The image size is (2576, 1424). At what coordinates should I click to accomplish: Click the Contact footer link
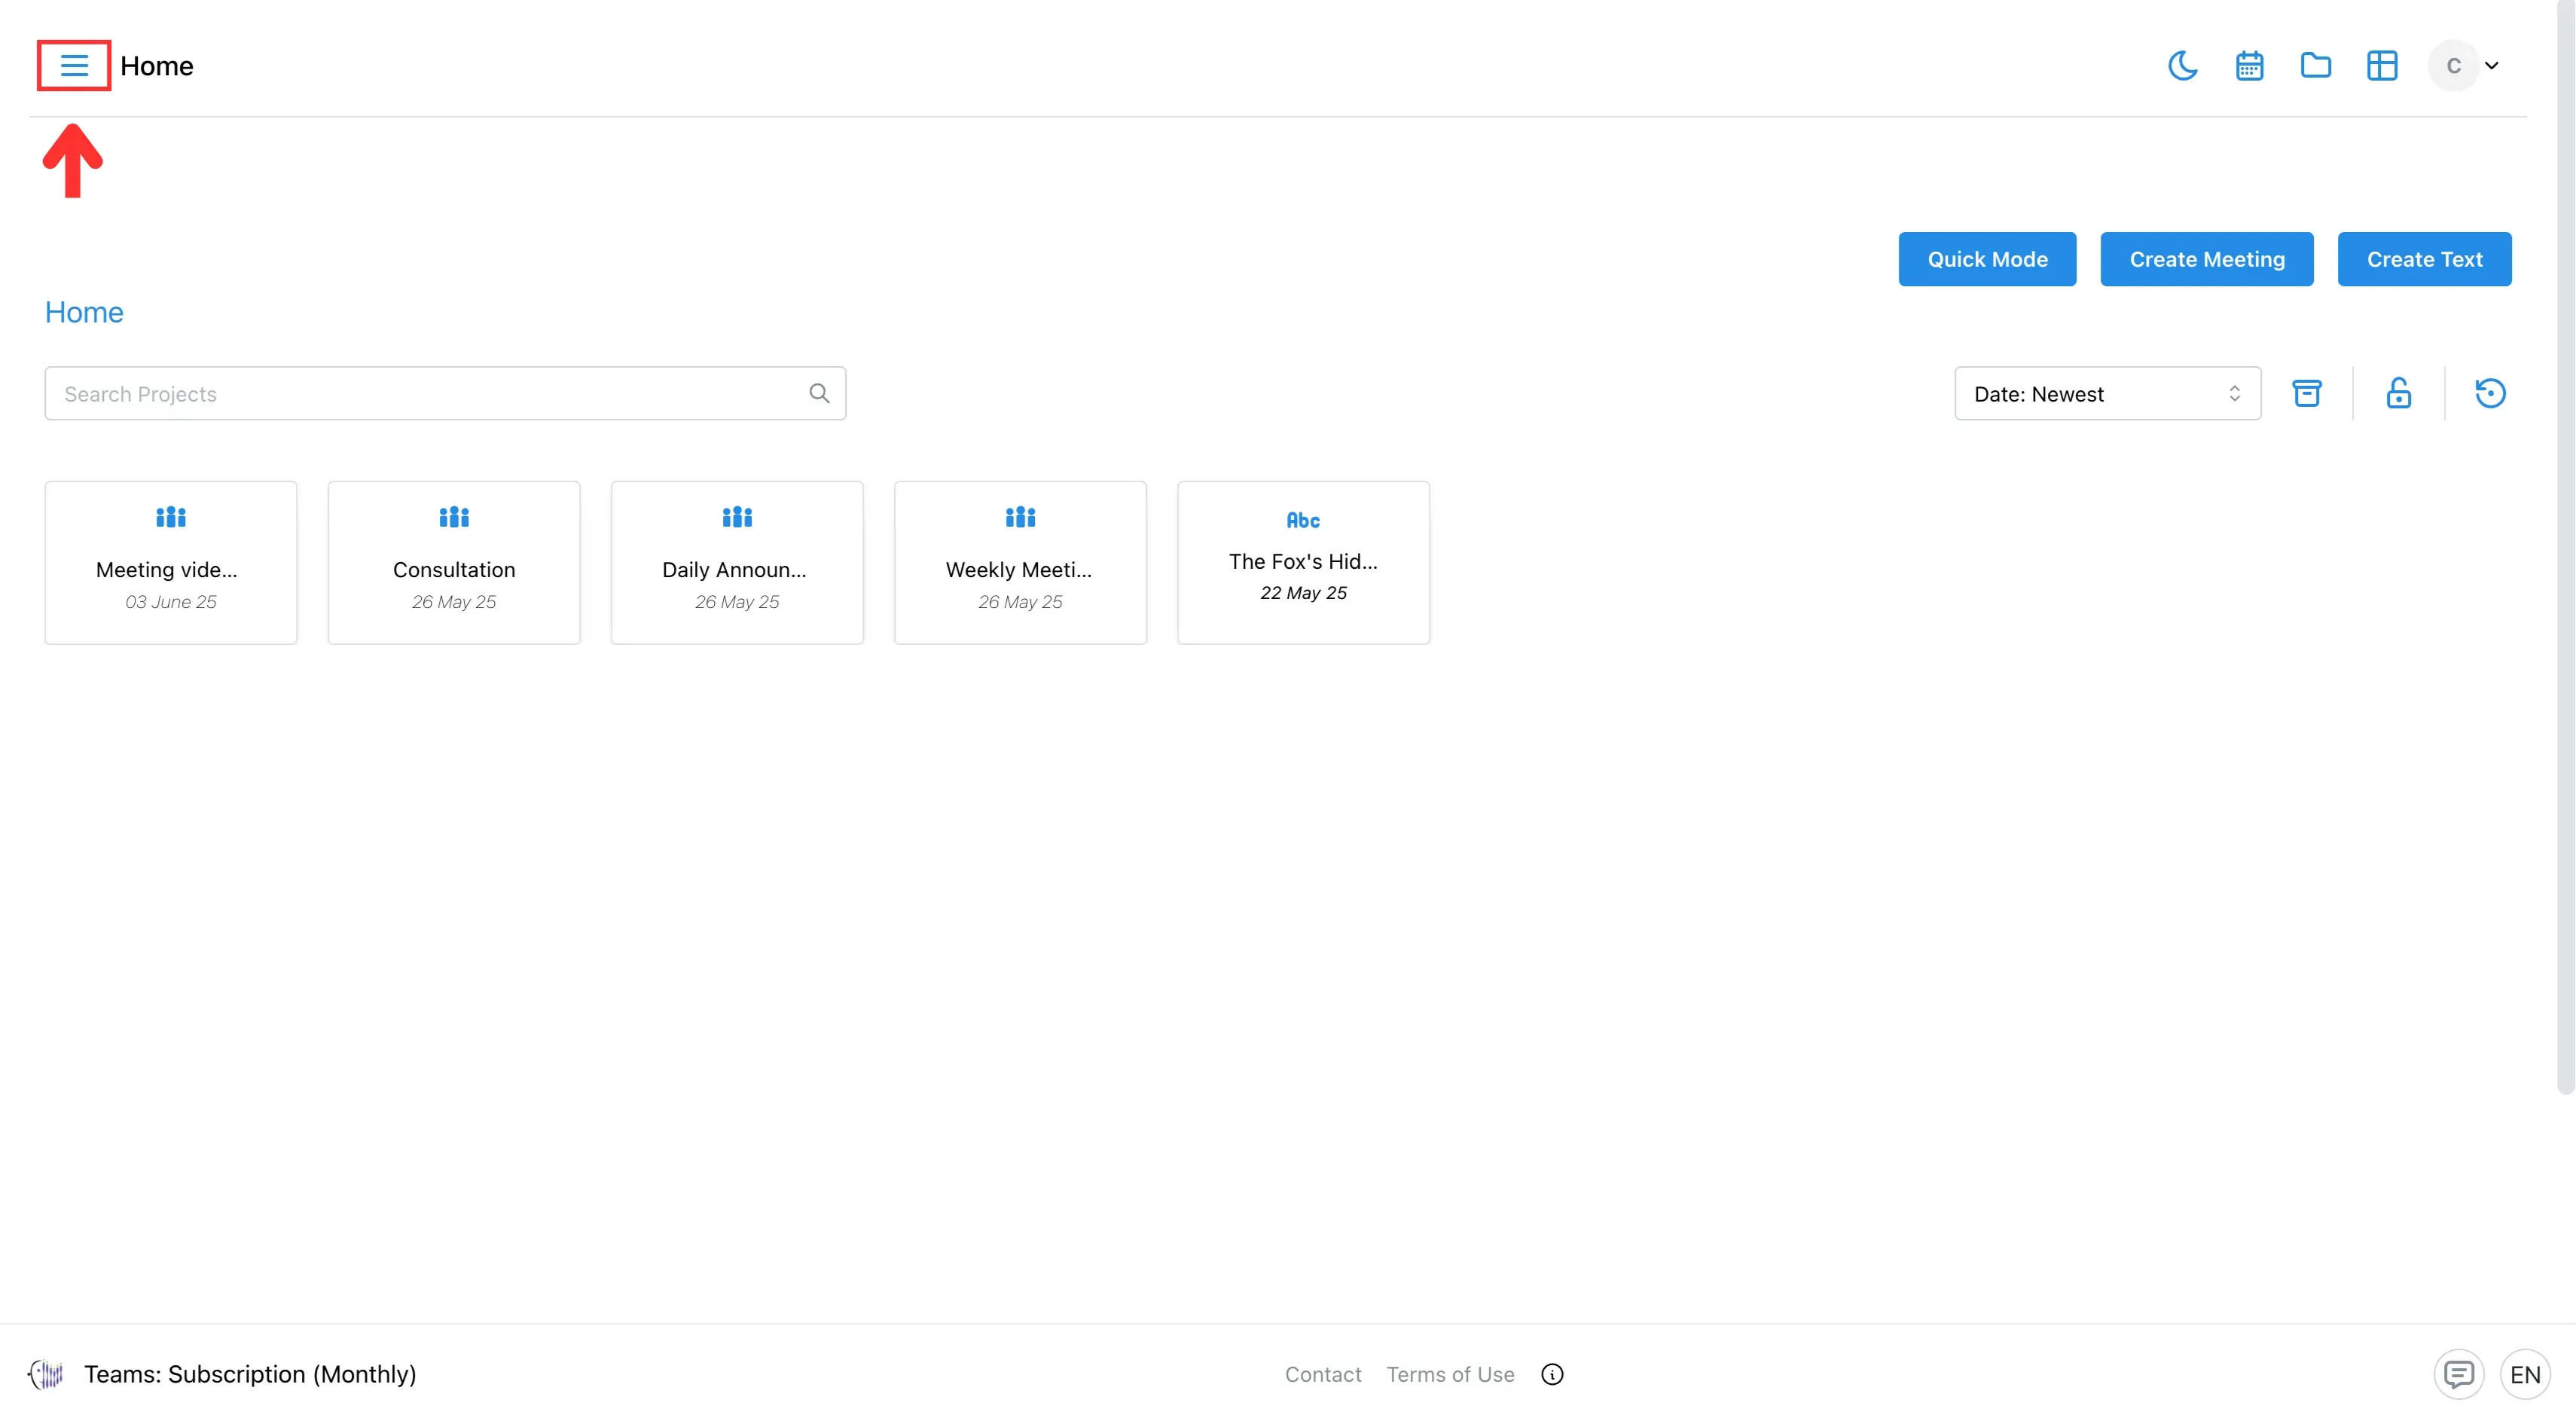(1323, 1374)
